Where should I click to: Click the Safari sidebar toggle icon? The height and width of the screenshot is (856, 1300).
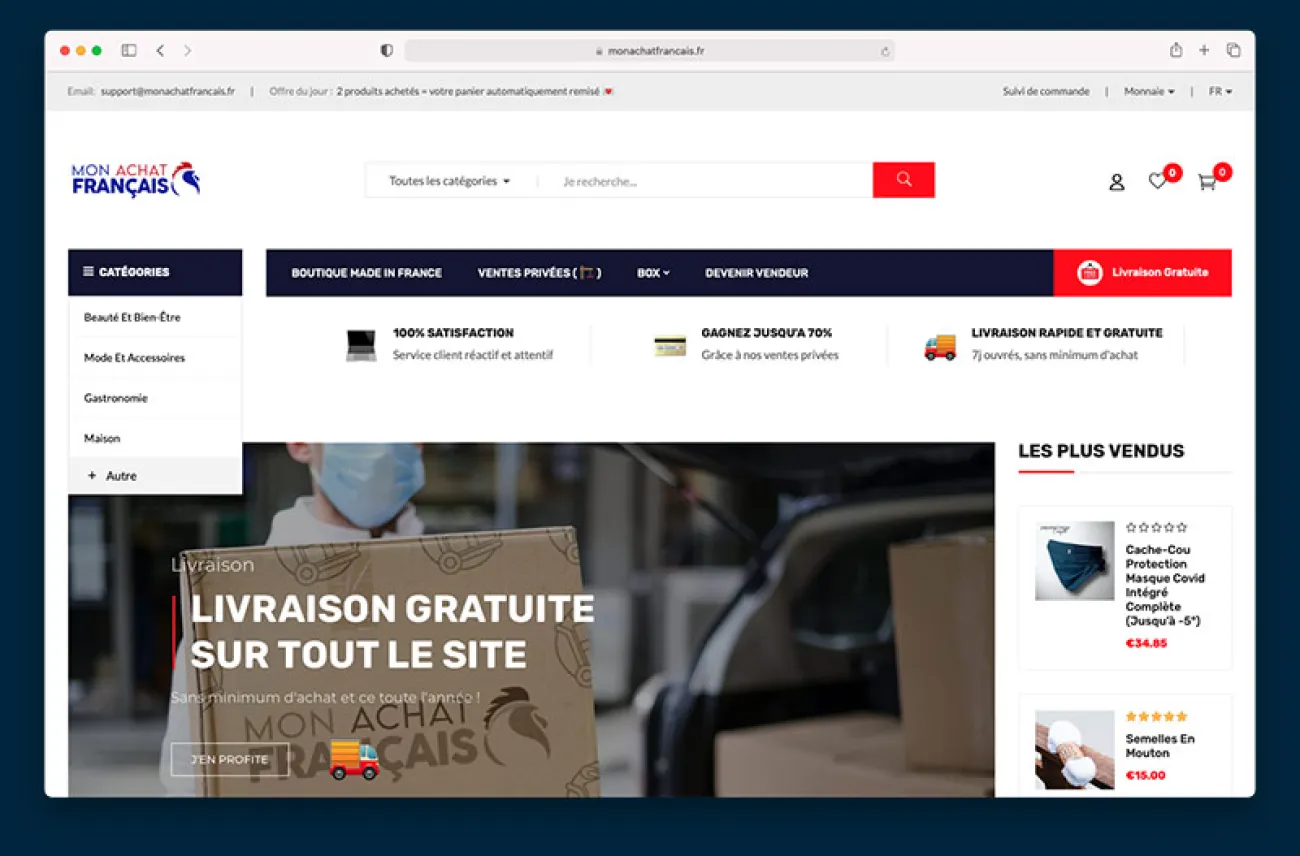coord(129,50)
